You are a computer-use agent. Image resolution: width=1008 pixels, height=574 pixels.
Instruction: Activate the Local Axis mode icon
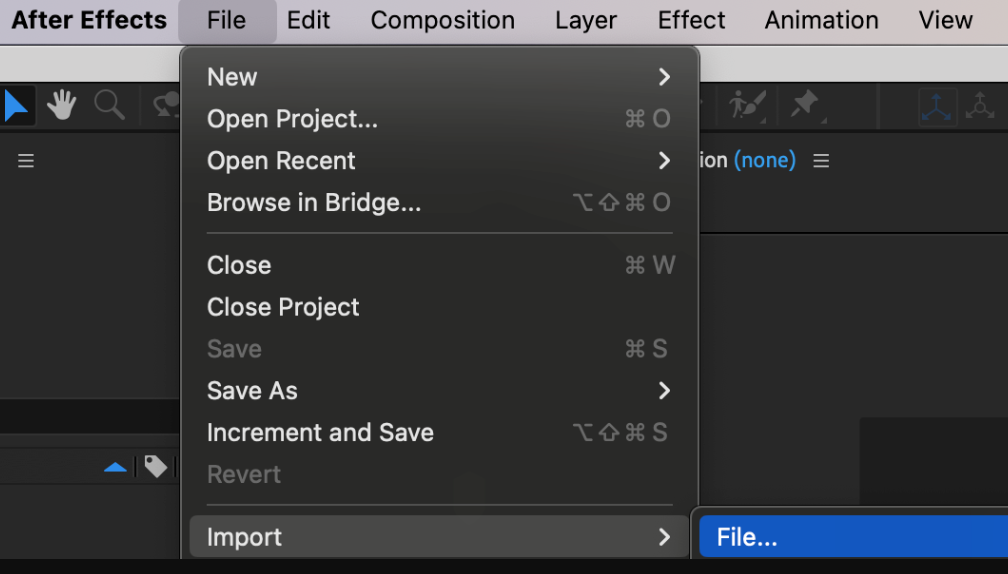click(937, 106)
